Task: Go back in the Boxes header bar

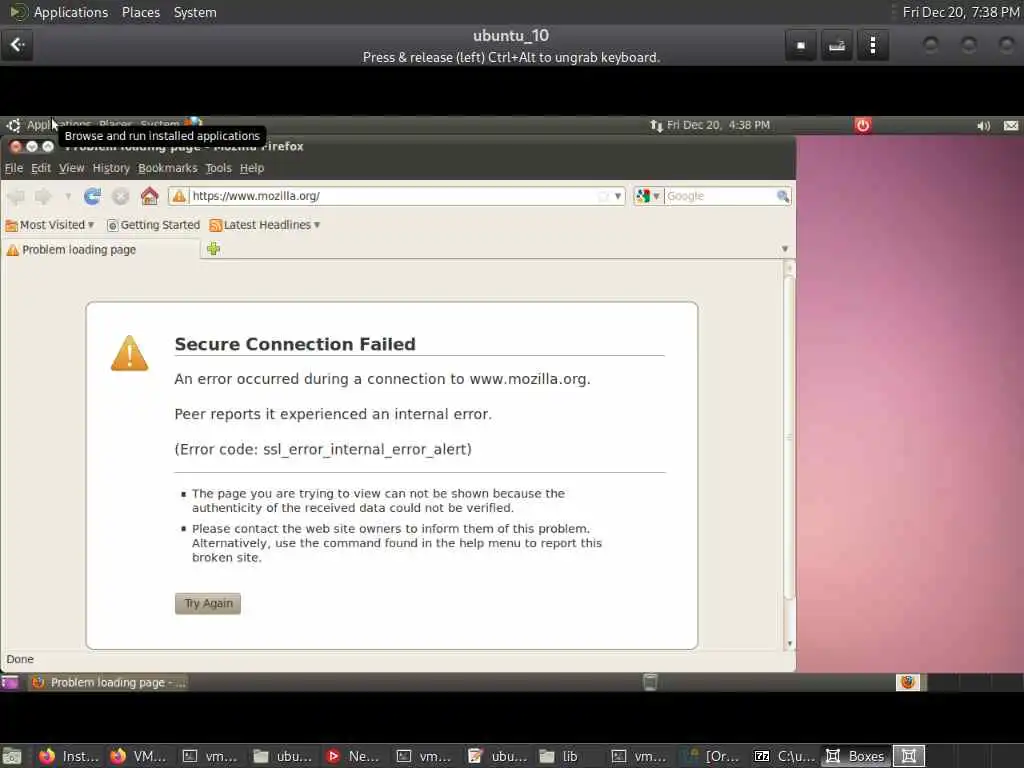Action: coord(17,45)
